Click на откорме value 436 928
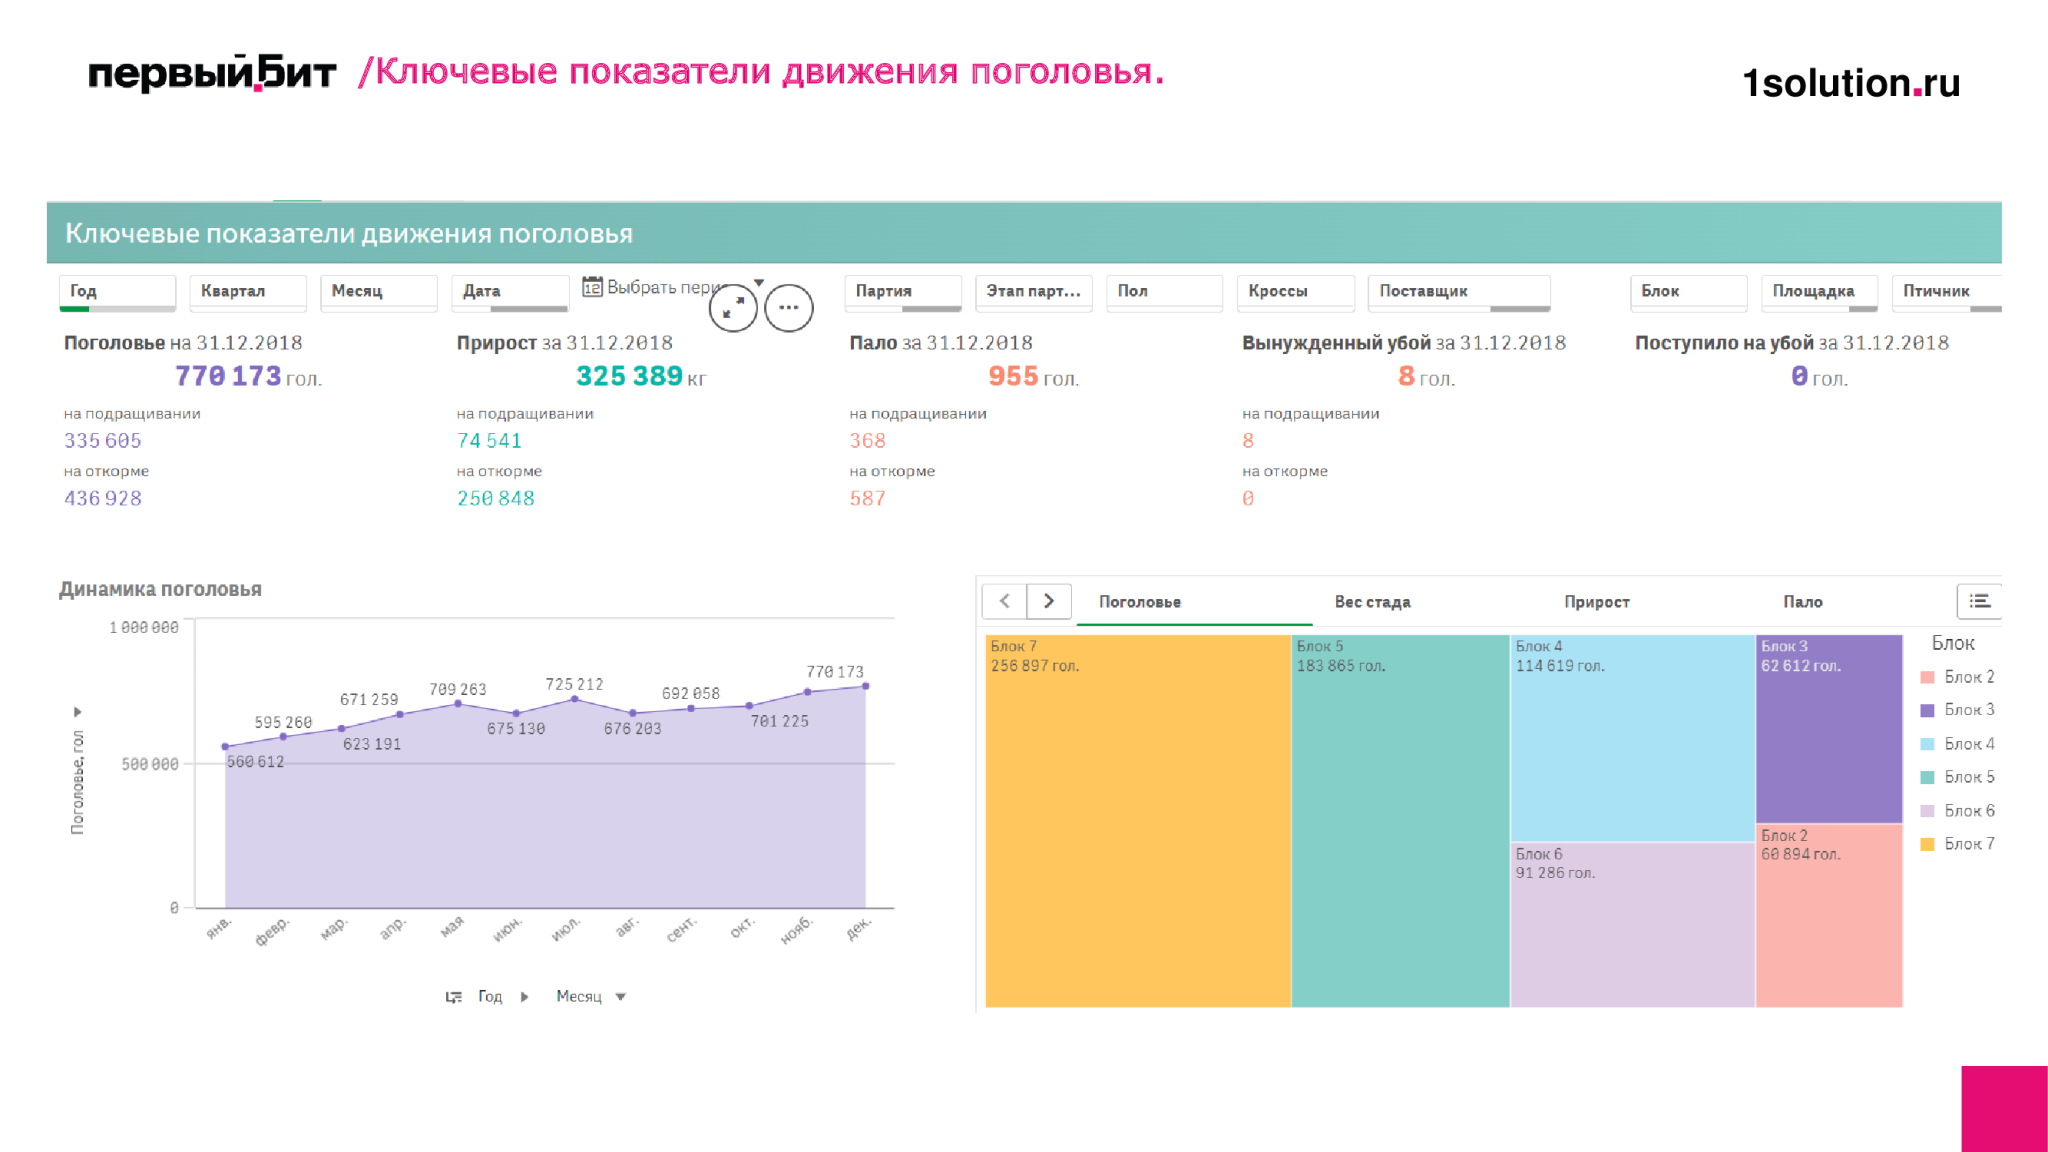This screenshot has height=1152, width=2048. 103,498
